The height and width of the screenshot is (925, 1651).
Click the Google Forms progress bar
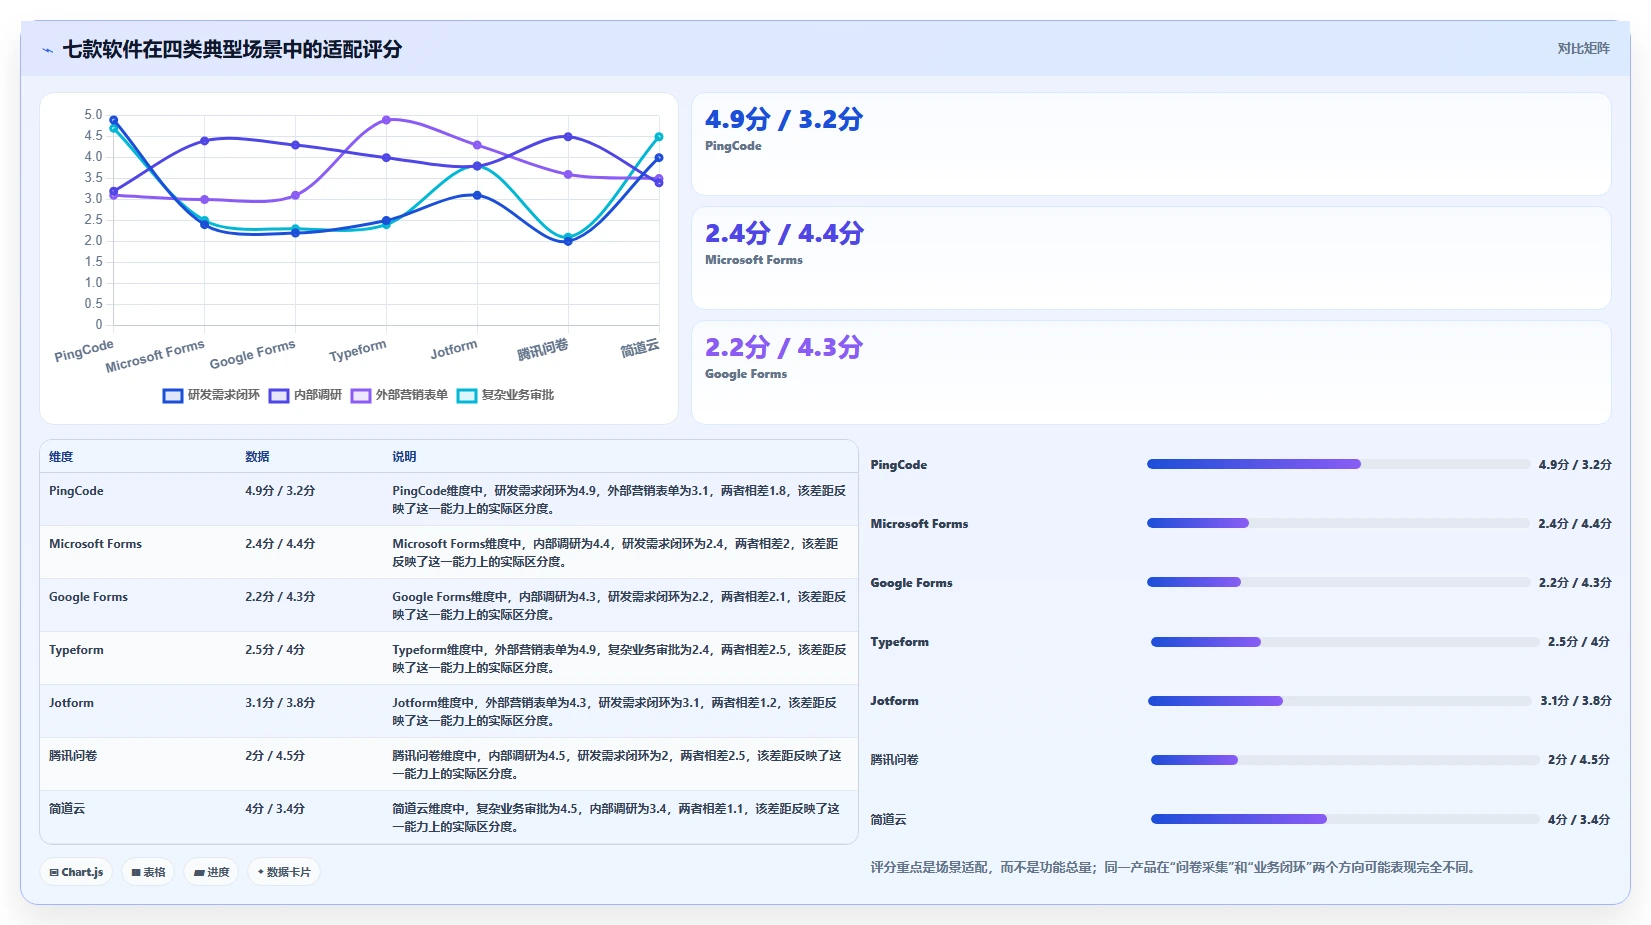1339,582
